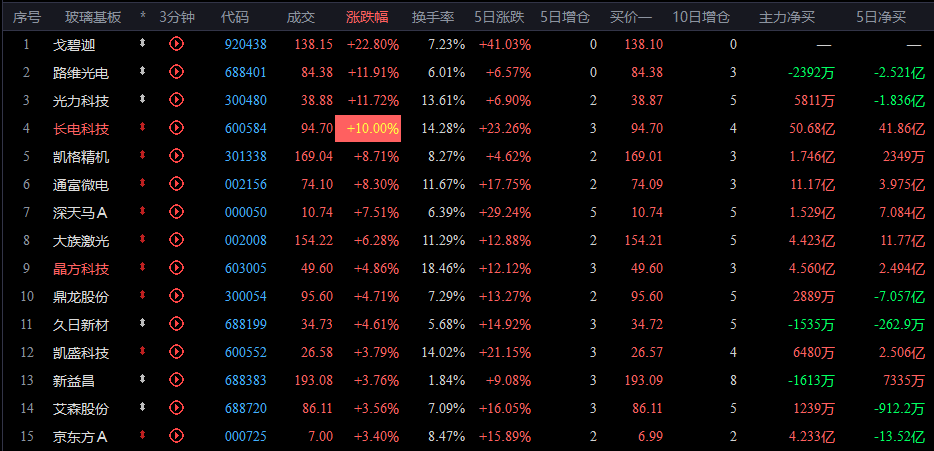Click the 玻璃基板 sector column header
The height and width of the screenshot is (451, 934).
93,17
